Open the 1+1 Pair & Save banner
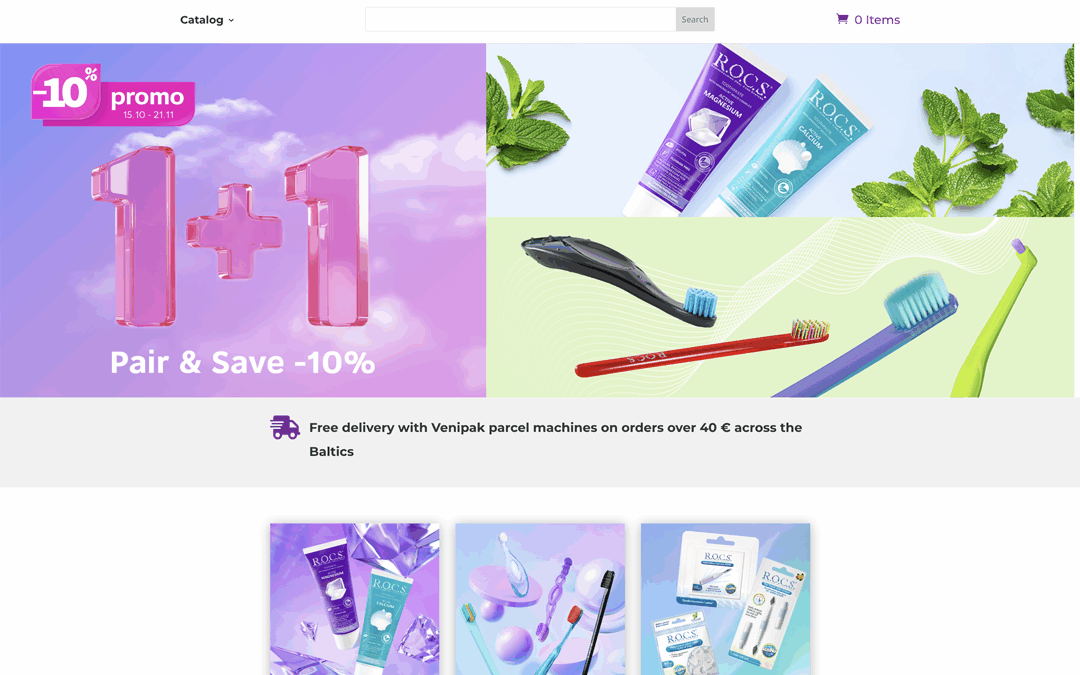Screen dimensions: 1080x675 pos(243,220)
